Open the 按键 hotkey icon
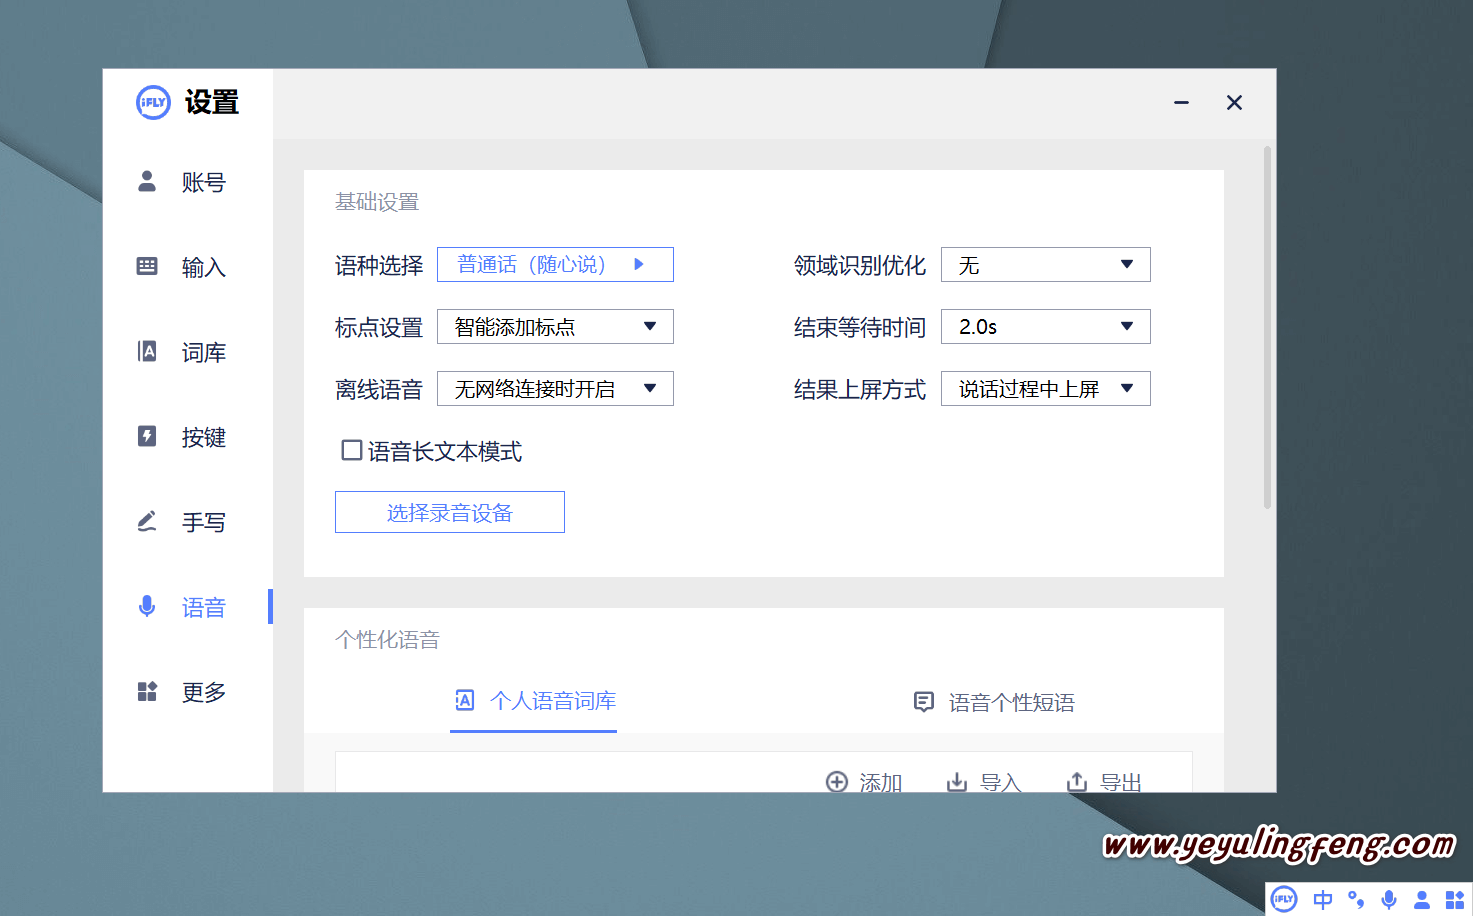1473x916 pixels. 147,436
